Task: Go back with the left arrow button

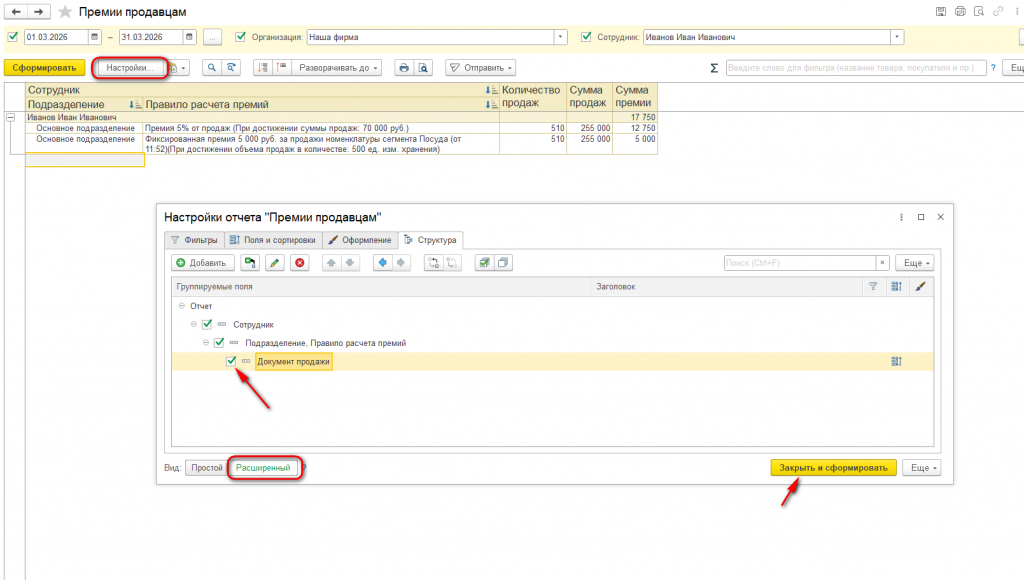Action: (x=16, y=12)
